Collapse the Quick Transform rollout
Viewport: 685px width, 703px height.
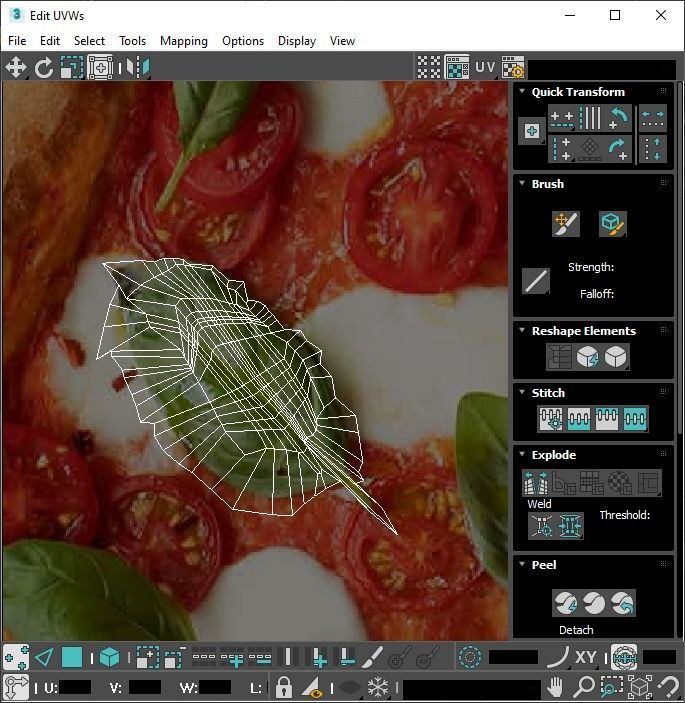522,91
